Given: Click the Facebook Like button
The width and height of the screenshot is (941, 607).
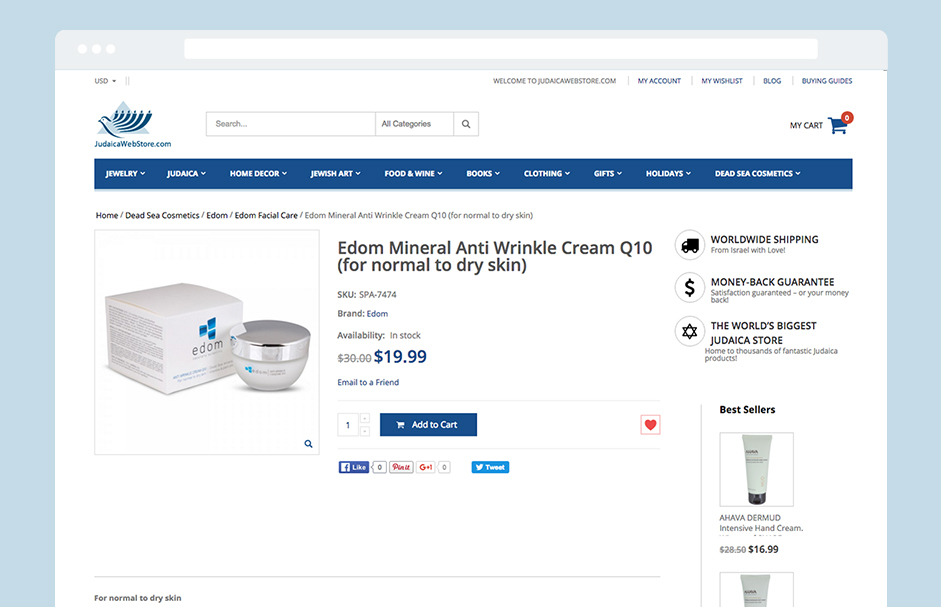Looking at the screenshot, I should [353, 467].
